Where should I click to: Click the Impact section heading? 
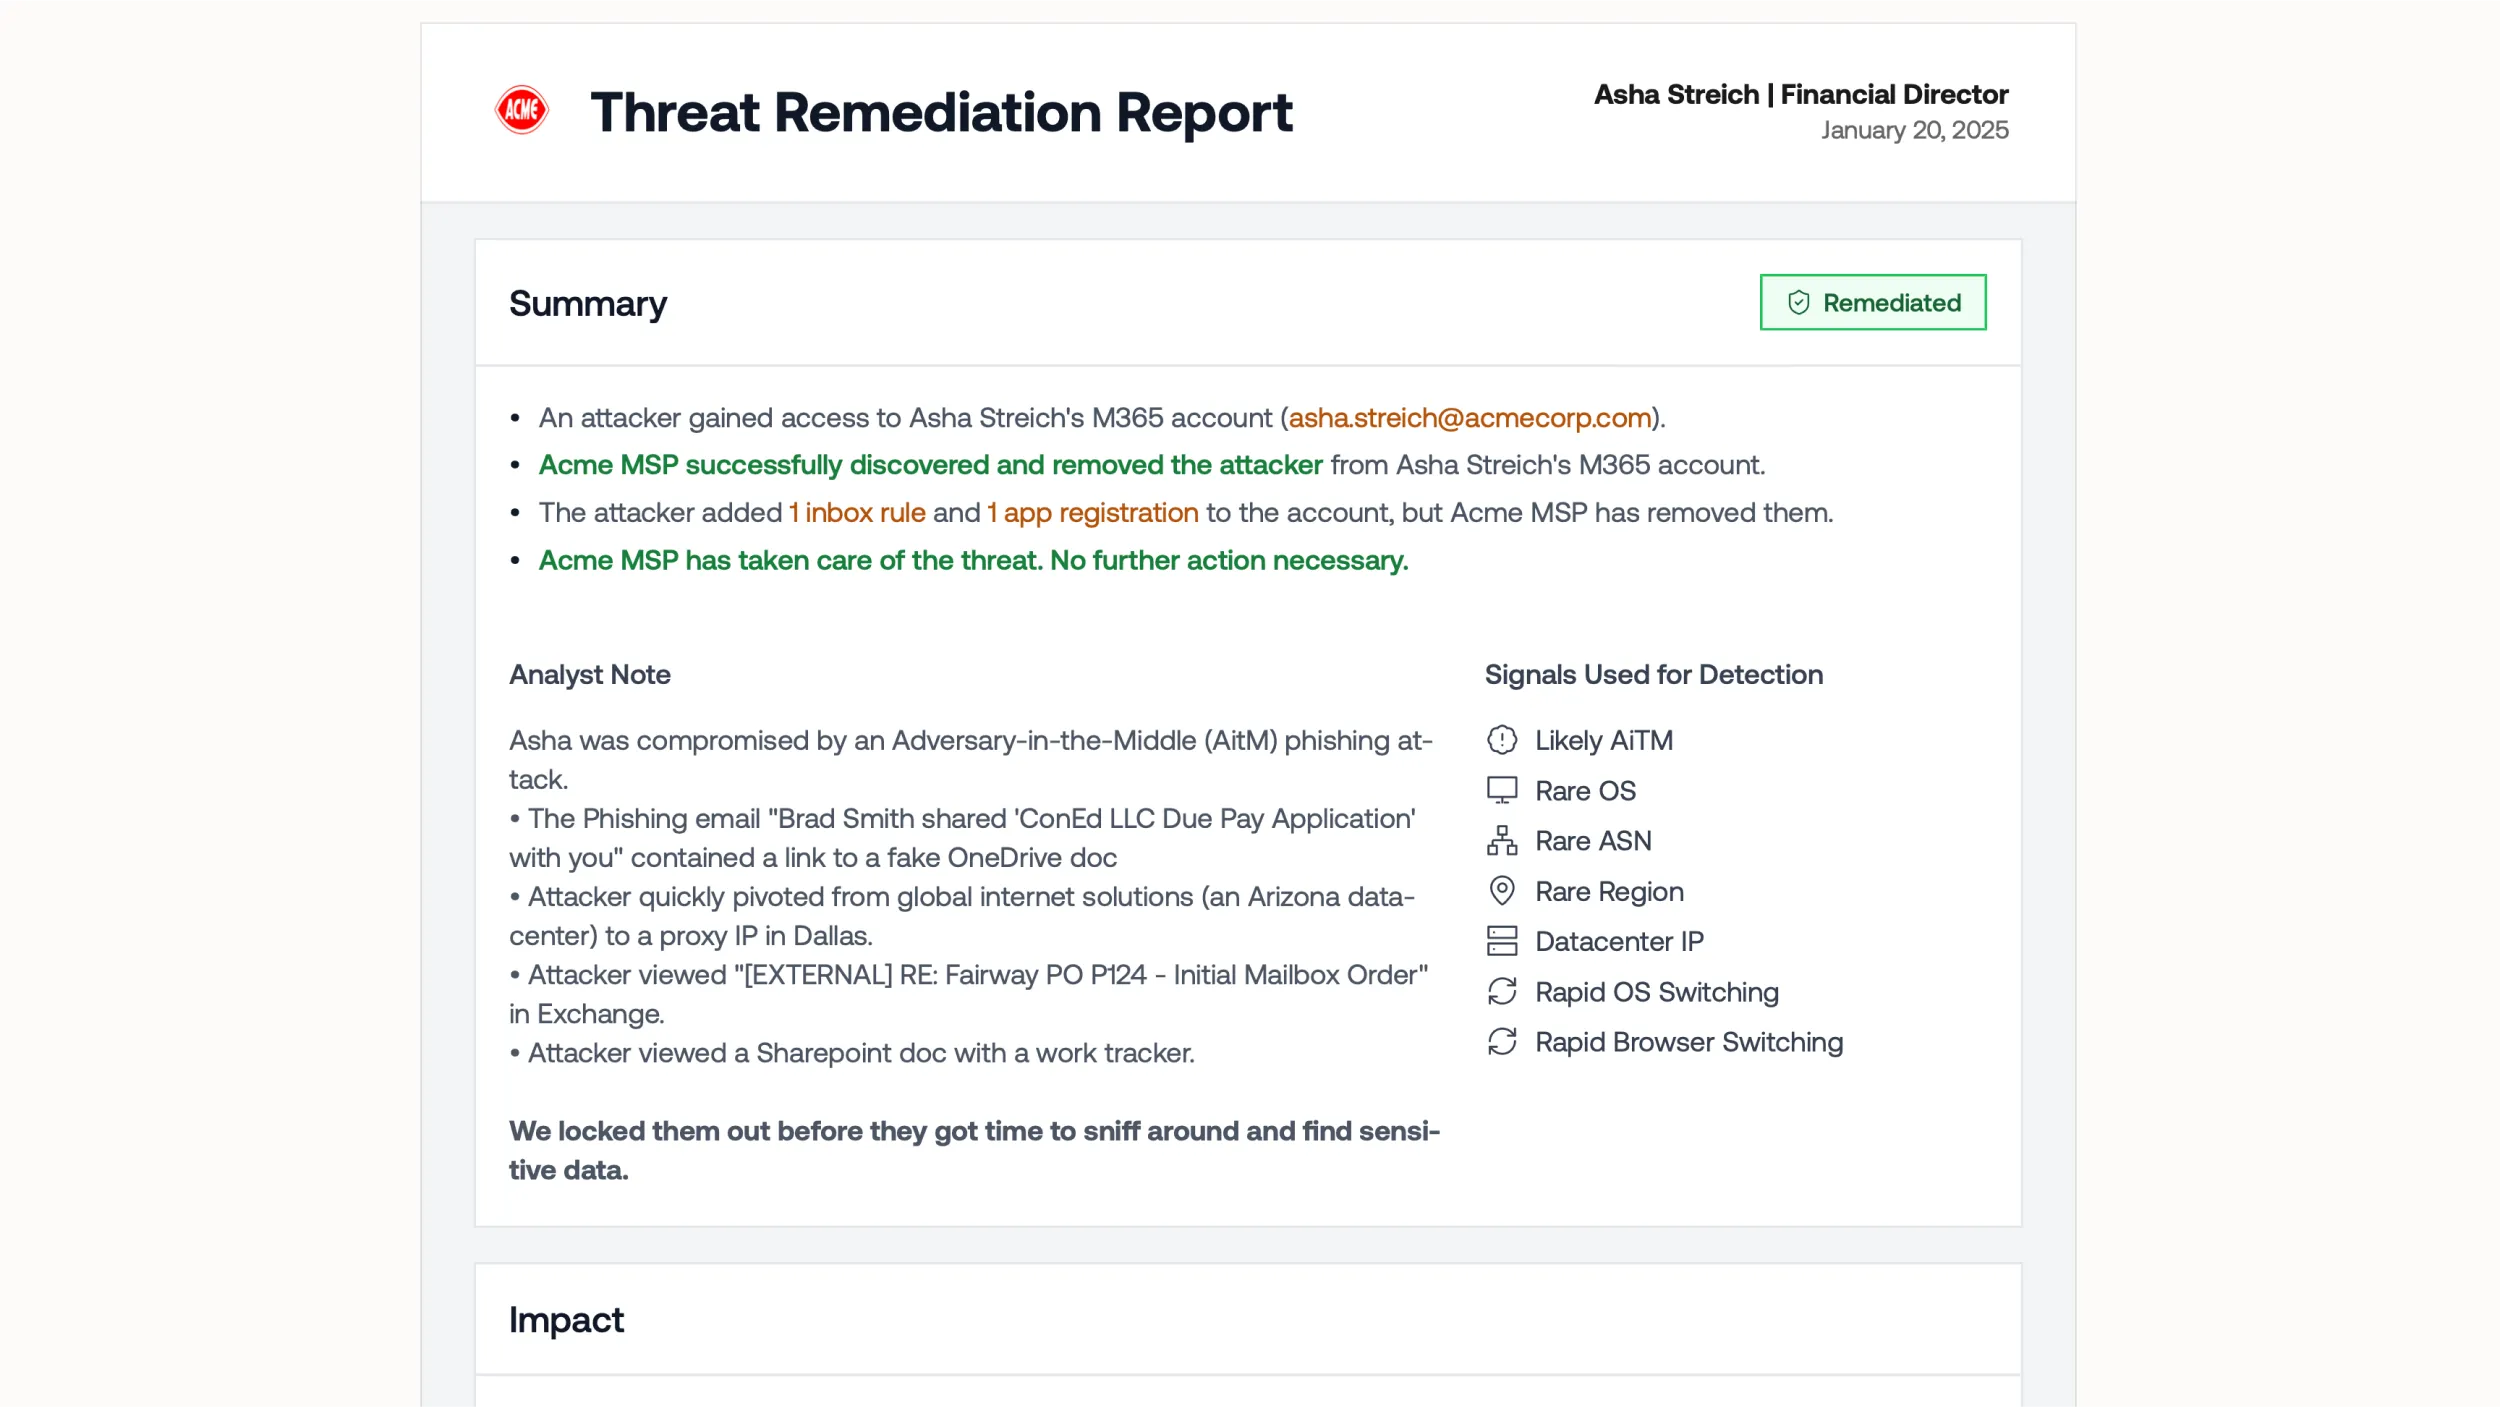pyautogui.click(x=566, y=1320)
